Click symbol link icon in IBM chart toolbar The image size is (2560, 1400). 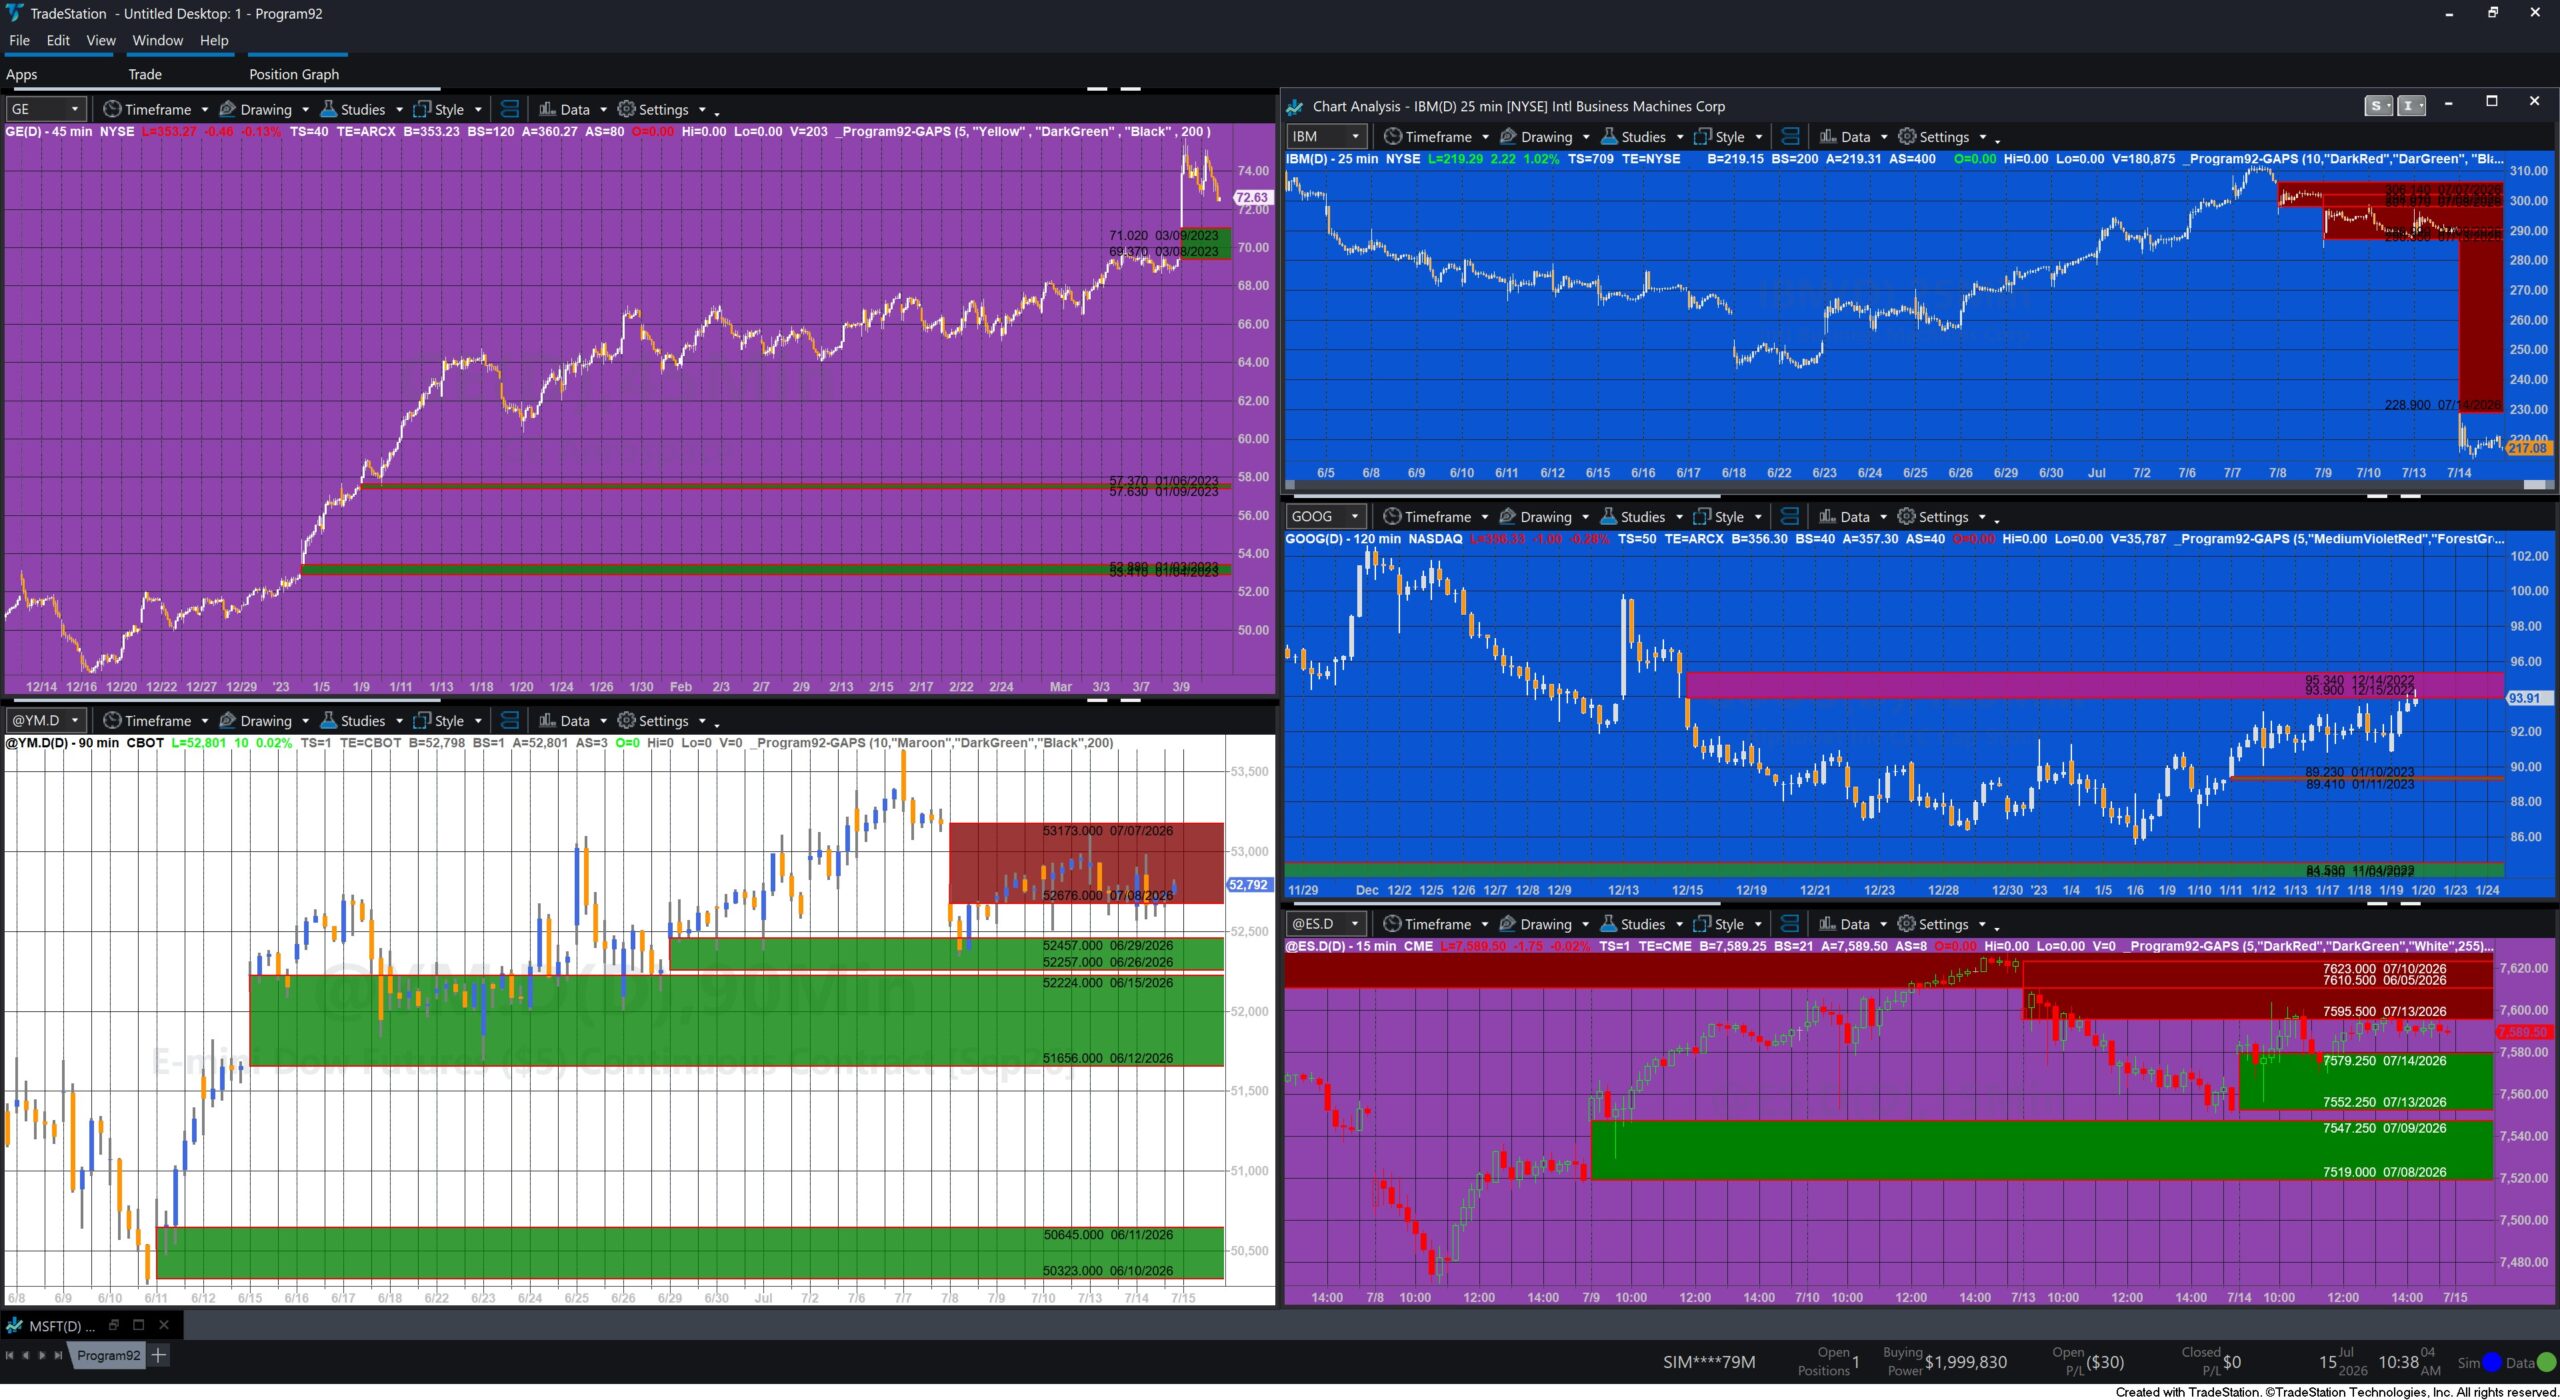1790,136
